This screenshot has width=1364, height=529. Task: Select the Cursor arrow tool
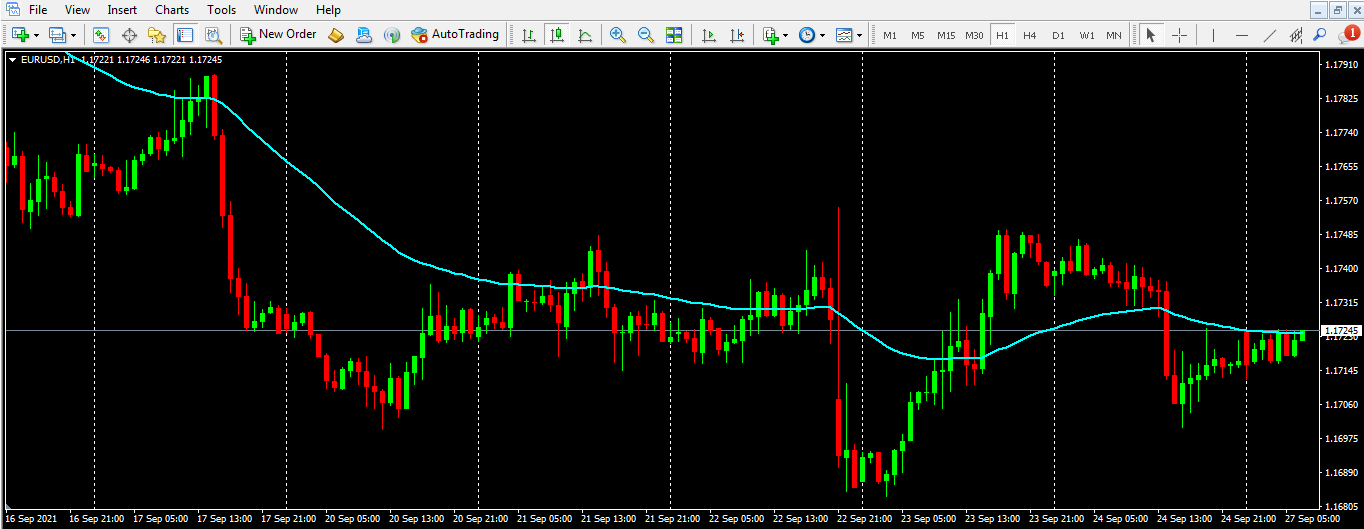(1151, 35)
